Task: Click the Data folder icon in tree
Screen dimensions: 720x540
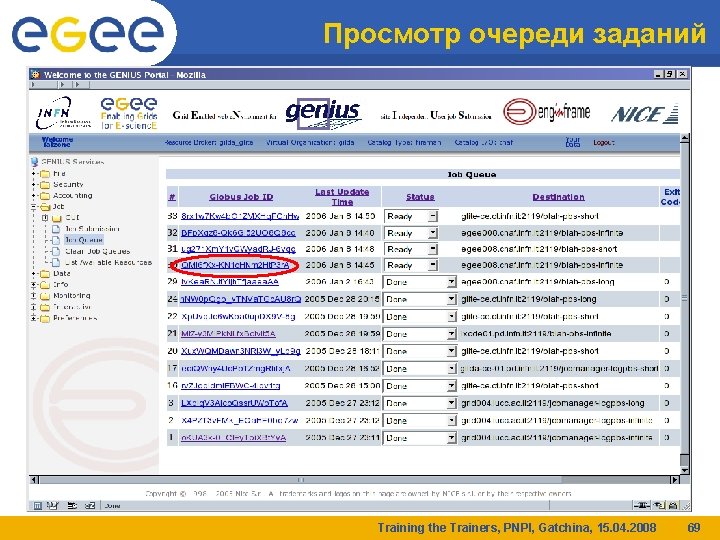Action: click(45, 274)
